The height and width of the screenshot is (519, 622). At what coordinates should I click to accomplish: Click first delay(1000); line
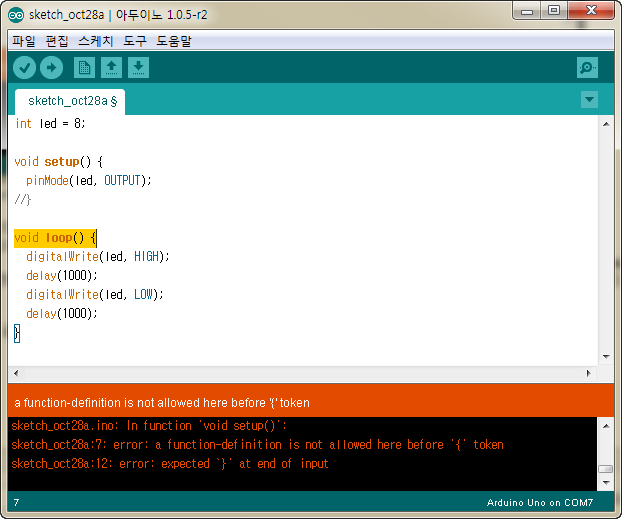(61, 276)
